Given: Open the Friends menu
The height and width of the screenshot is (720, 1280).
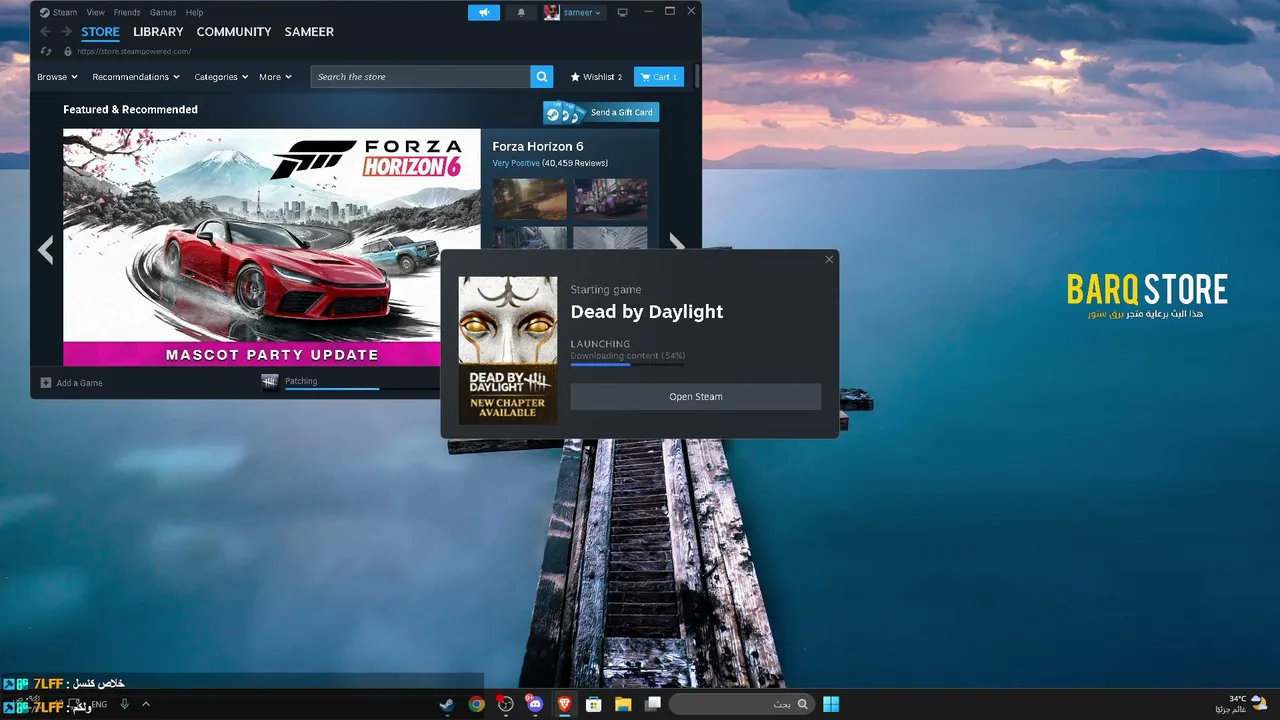Looking at the screenshot, I should (127, 13).
